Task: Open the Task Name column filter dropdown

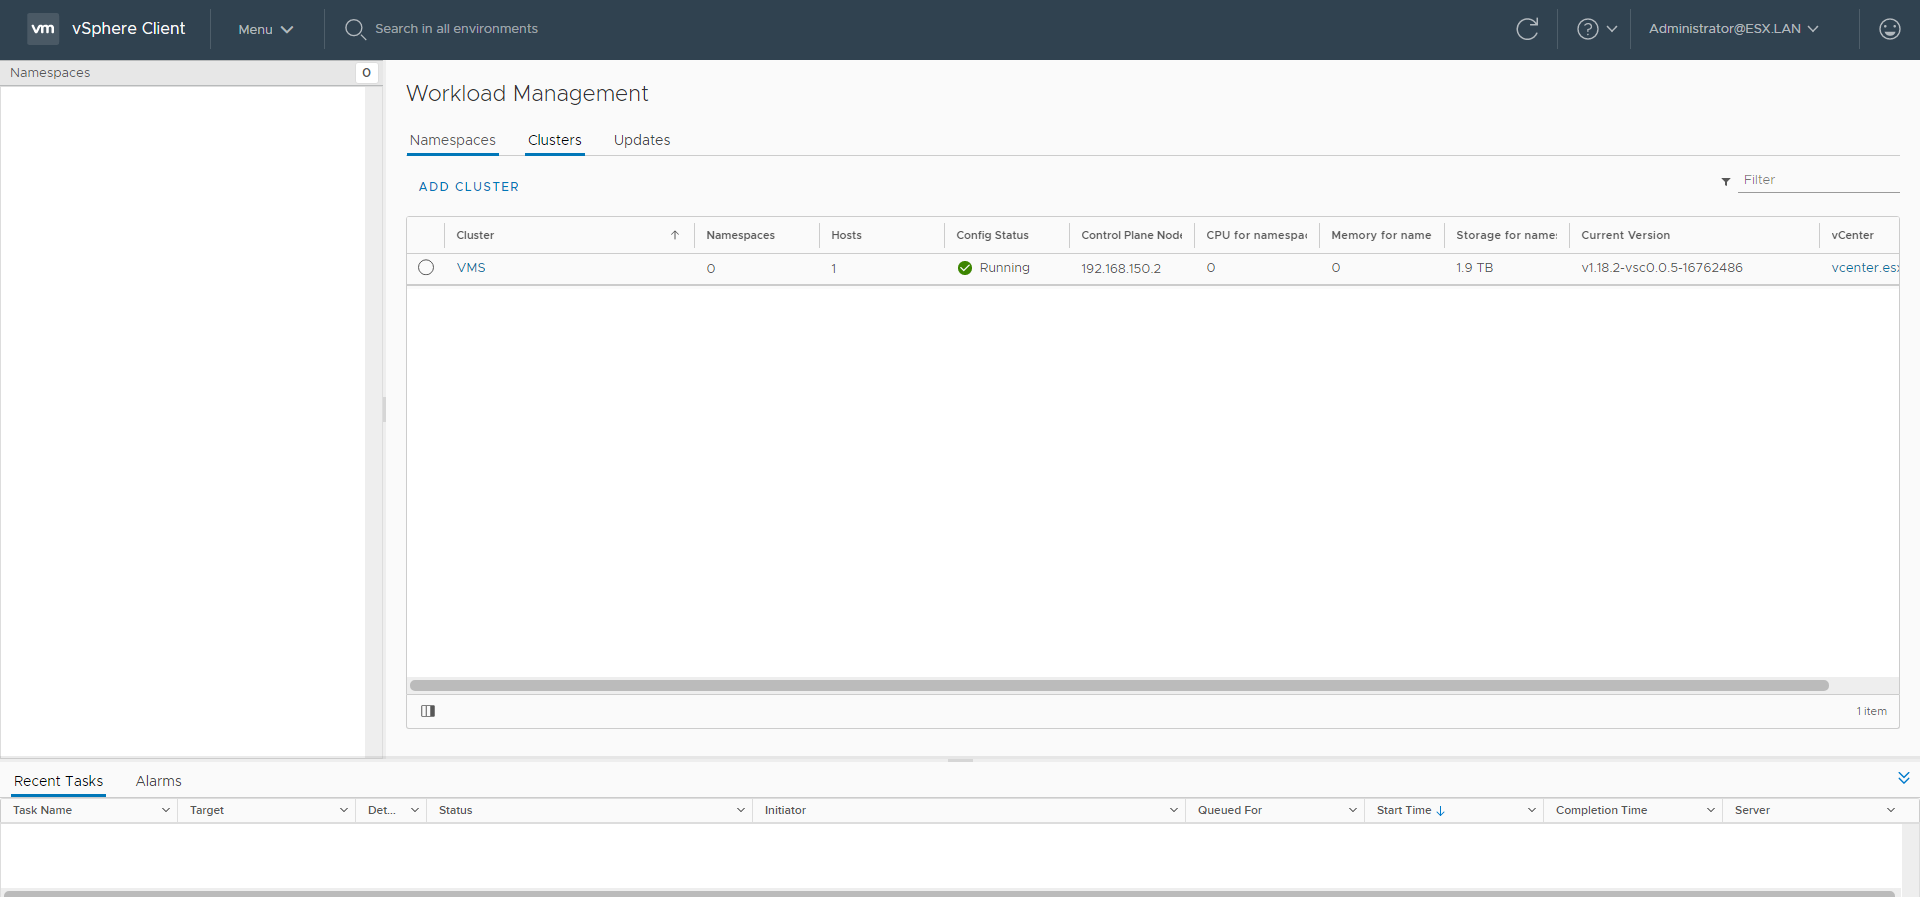Action: [x=165, y=810]
